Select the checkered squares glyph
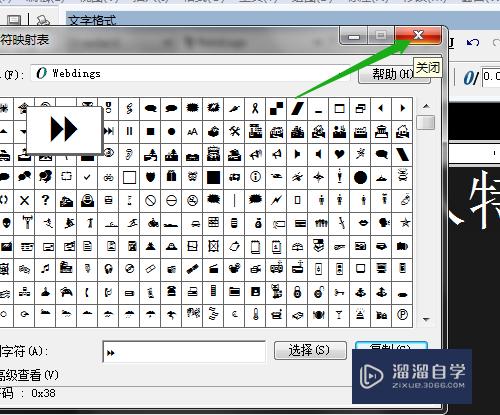500x415 pixels. tap(276, 108)
